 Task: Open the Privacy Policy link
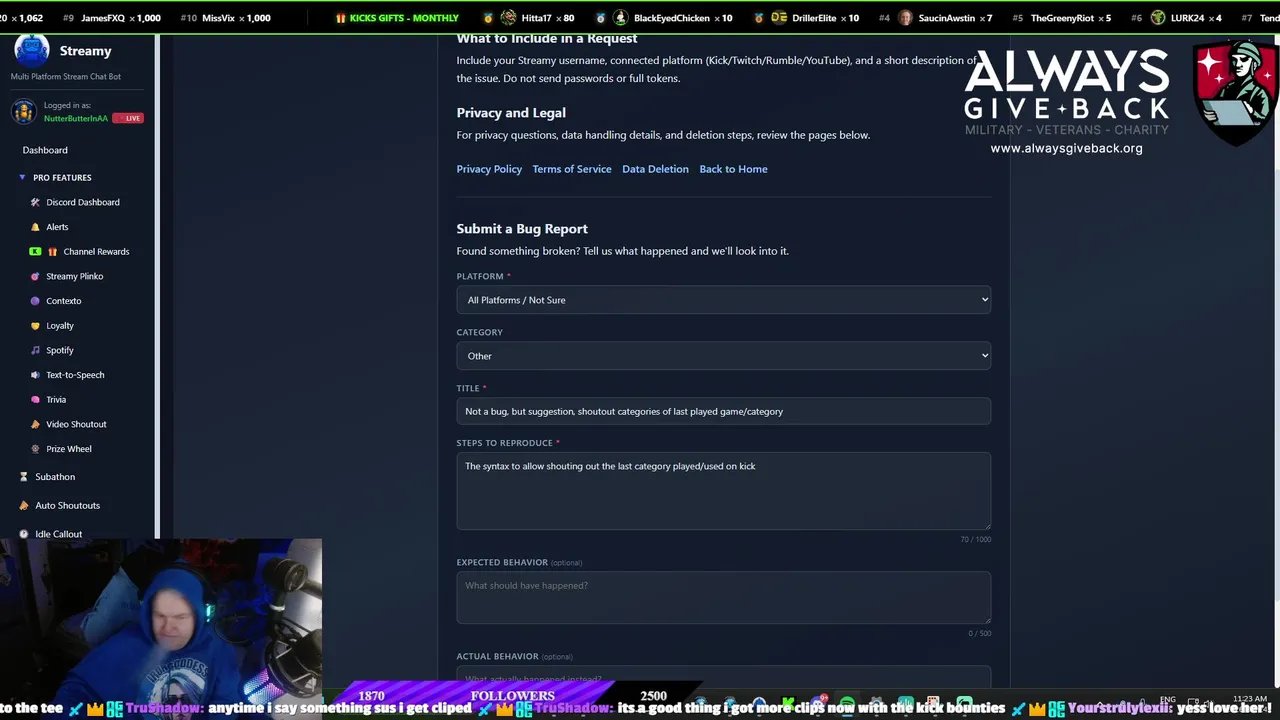[489, 169]
